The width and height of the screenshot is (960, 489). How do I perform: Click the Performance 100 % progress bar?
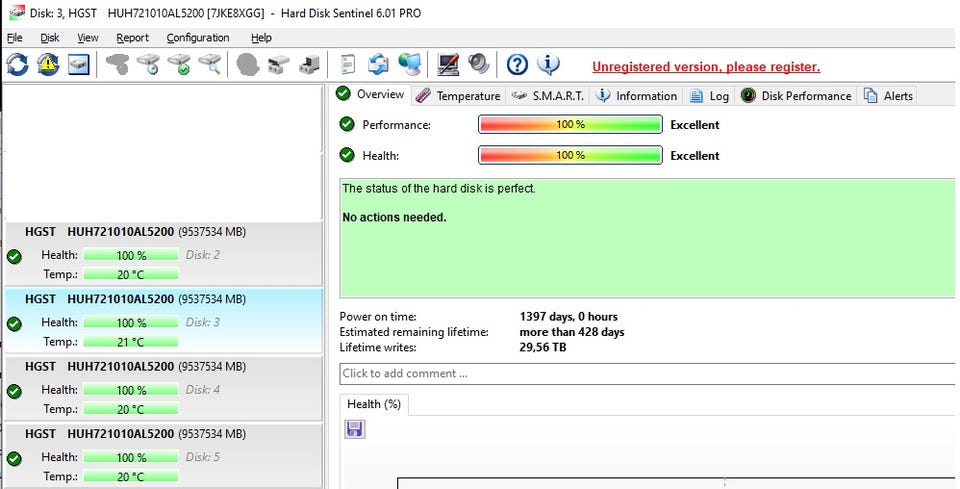(x=570, y=124)
